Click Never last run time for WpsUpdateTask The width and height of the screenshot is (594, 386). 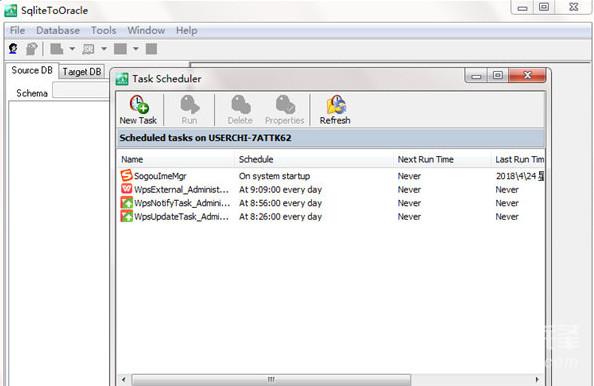(507, 217)
